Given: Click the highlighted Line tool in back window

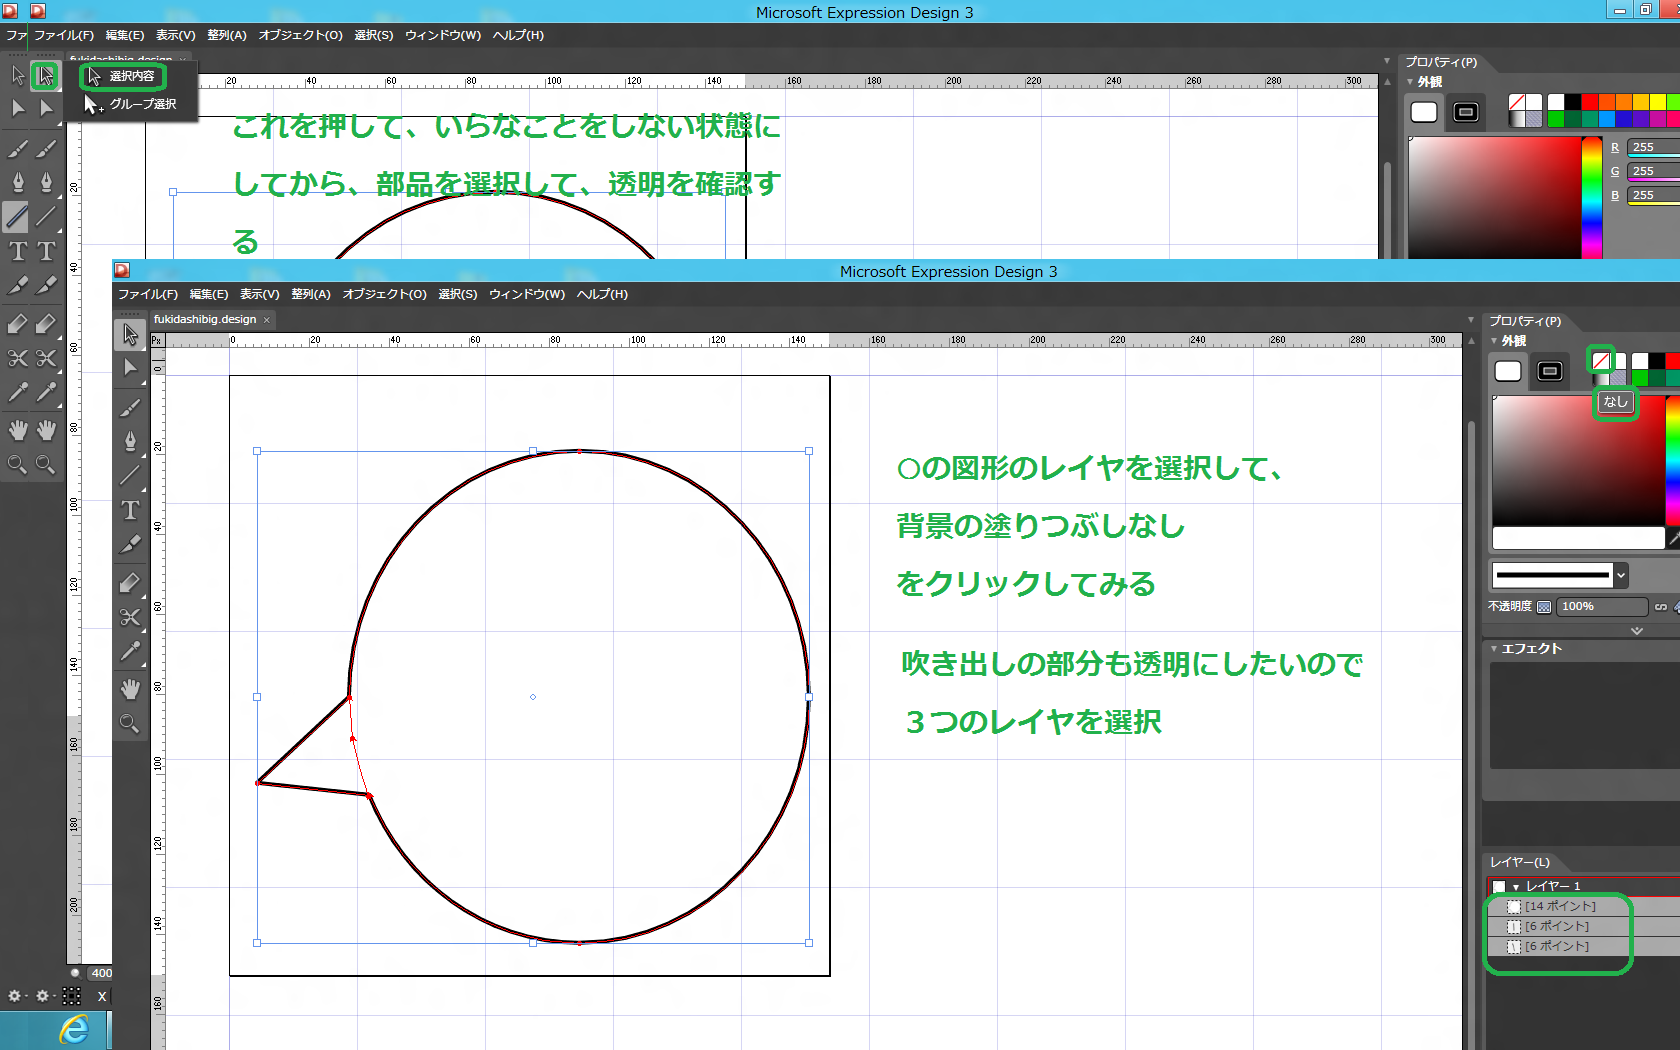Looking at the screenshot, I should (17, 216).
